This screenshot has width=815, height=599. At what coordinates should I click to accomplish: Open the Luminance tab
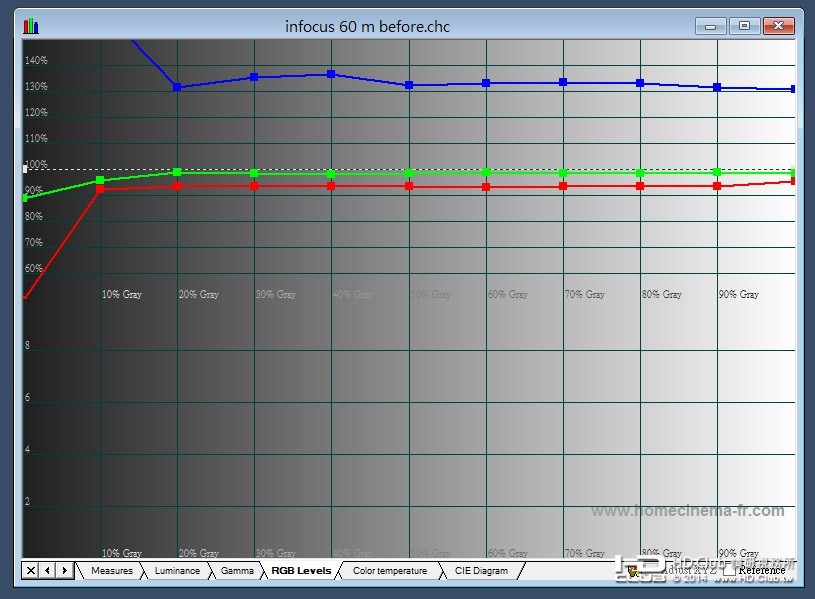click(x=177, y=570)
